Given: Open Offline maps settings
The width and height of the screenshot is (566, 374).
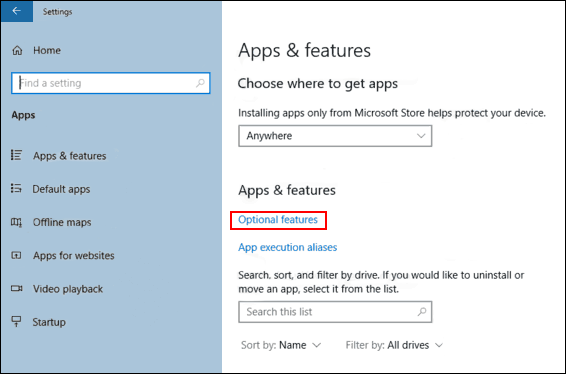Looking at the screenshot, I should pyautogui.click(x=62, y=222).
